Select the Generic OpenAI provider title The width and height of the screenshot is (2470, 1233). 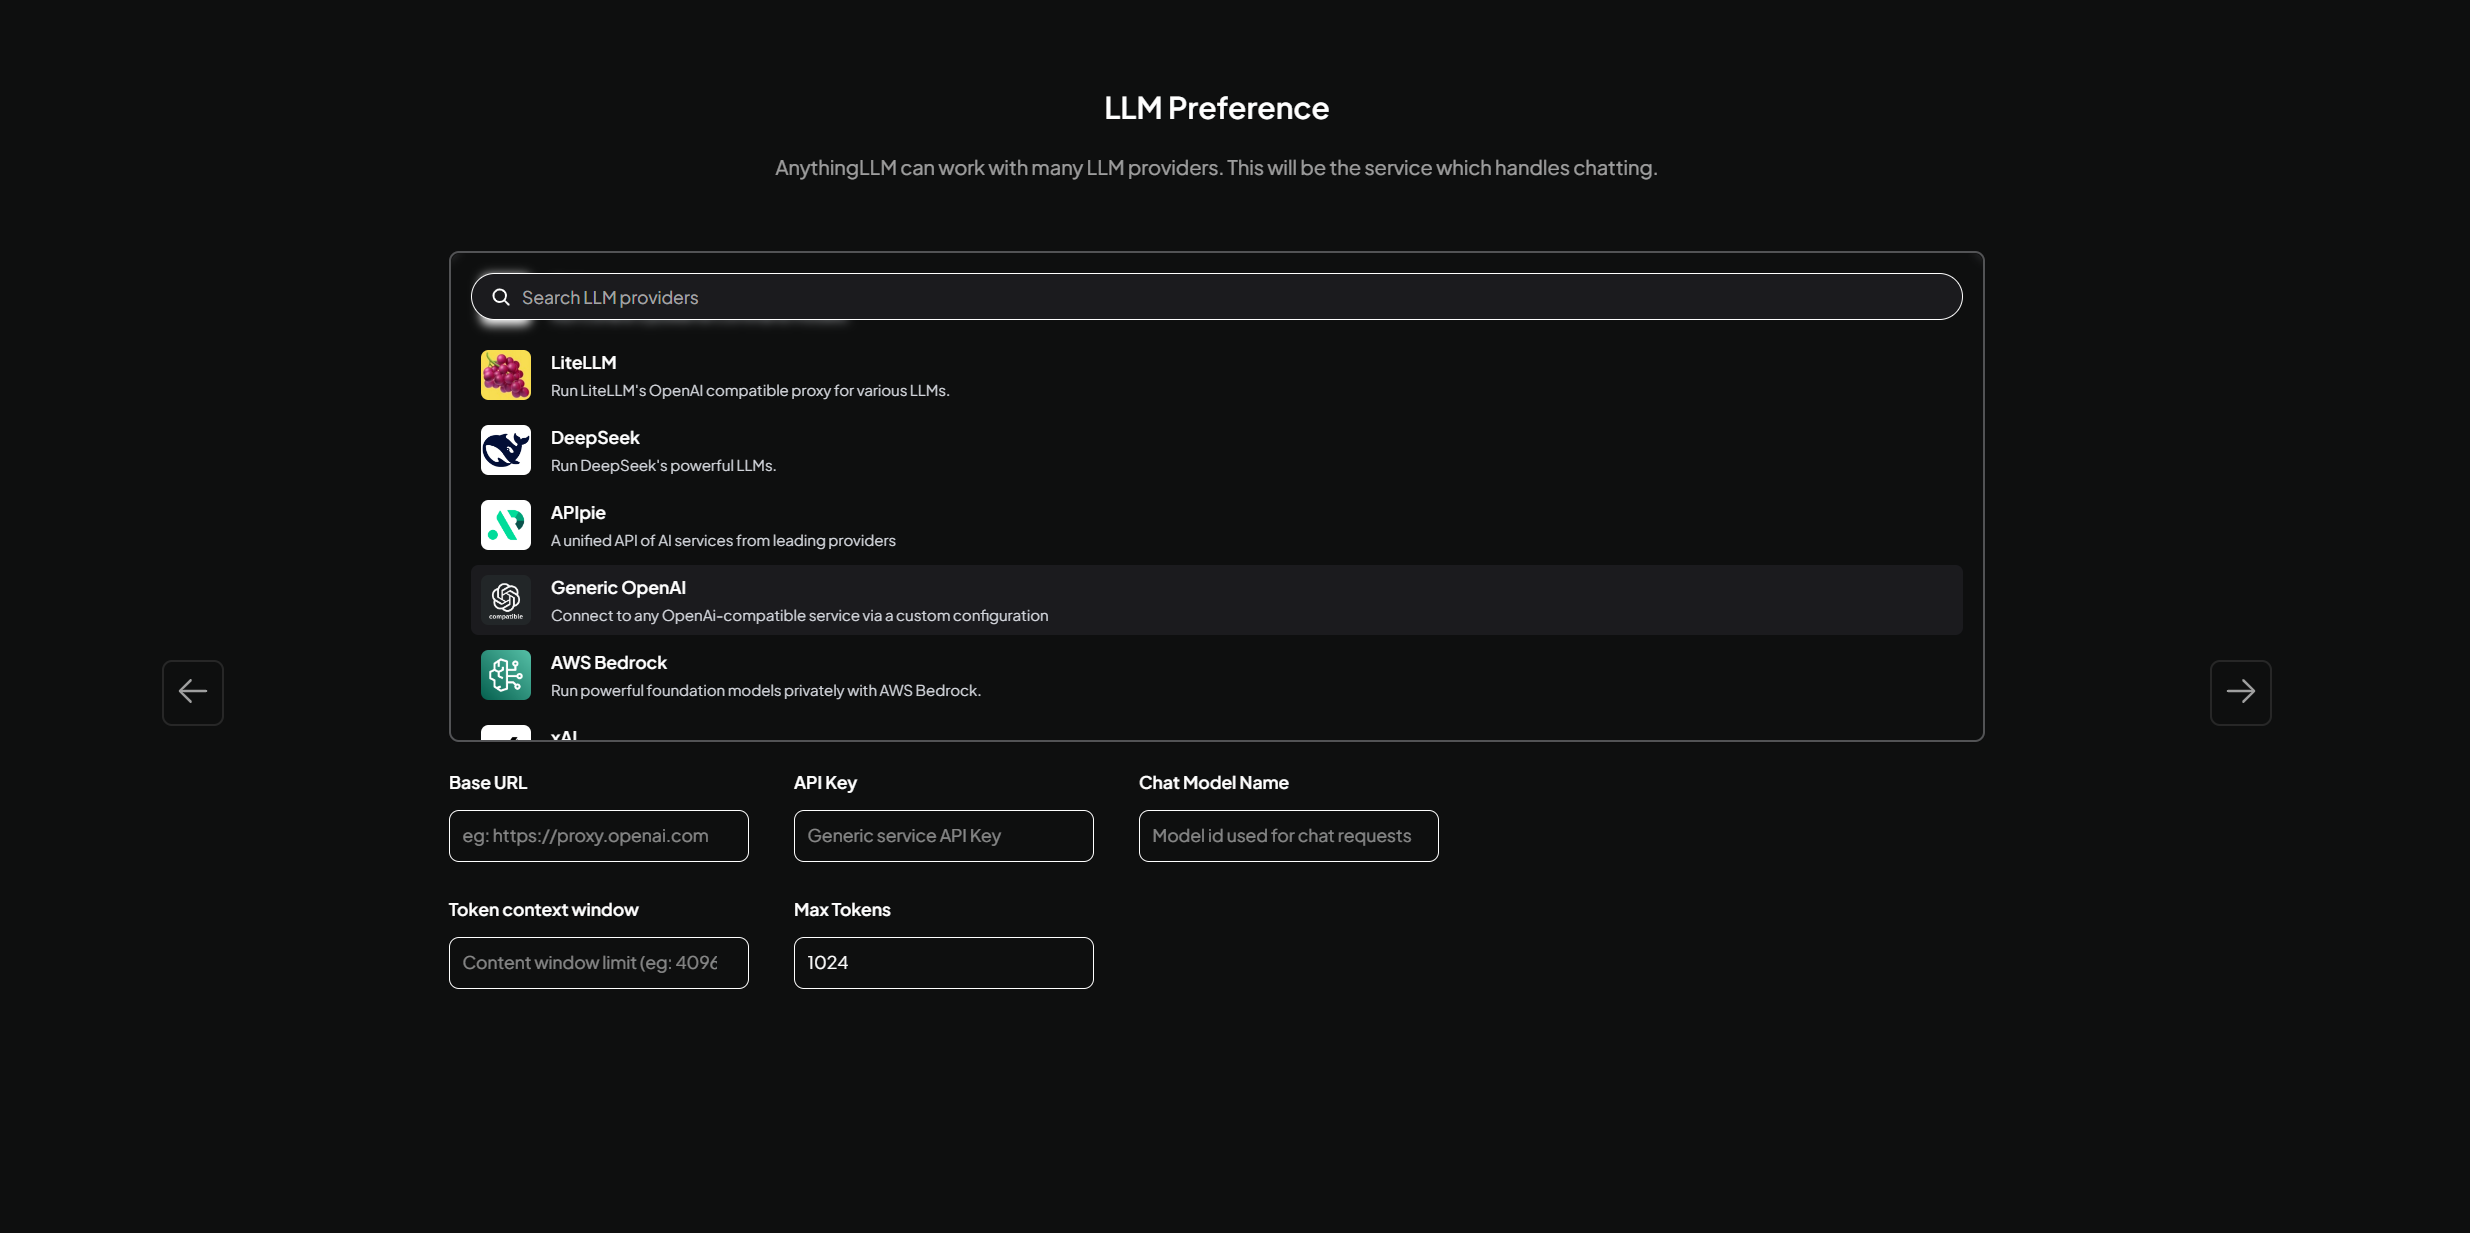618,588
